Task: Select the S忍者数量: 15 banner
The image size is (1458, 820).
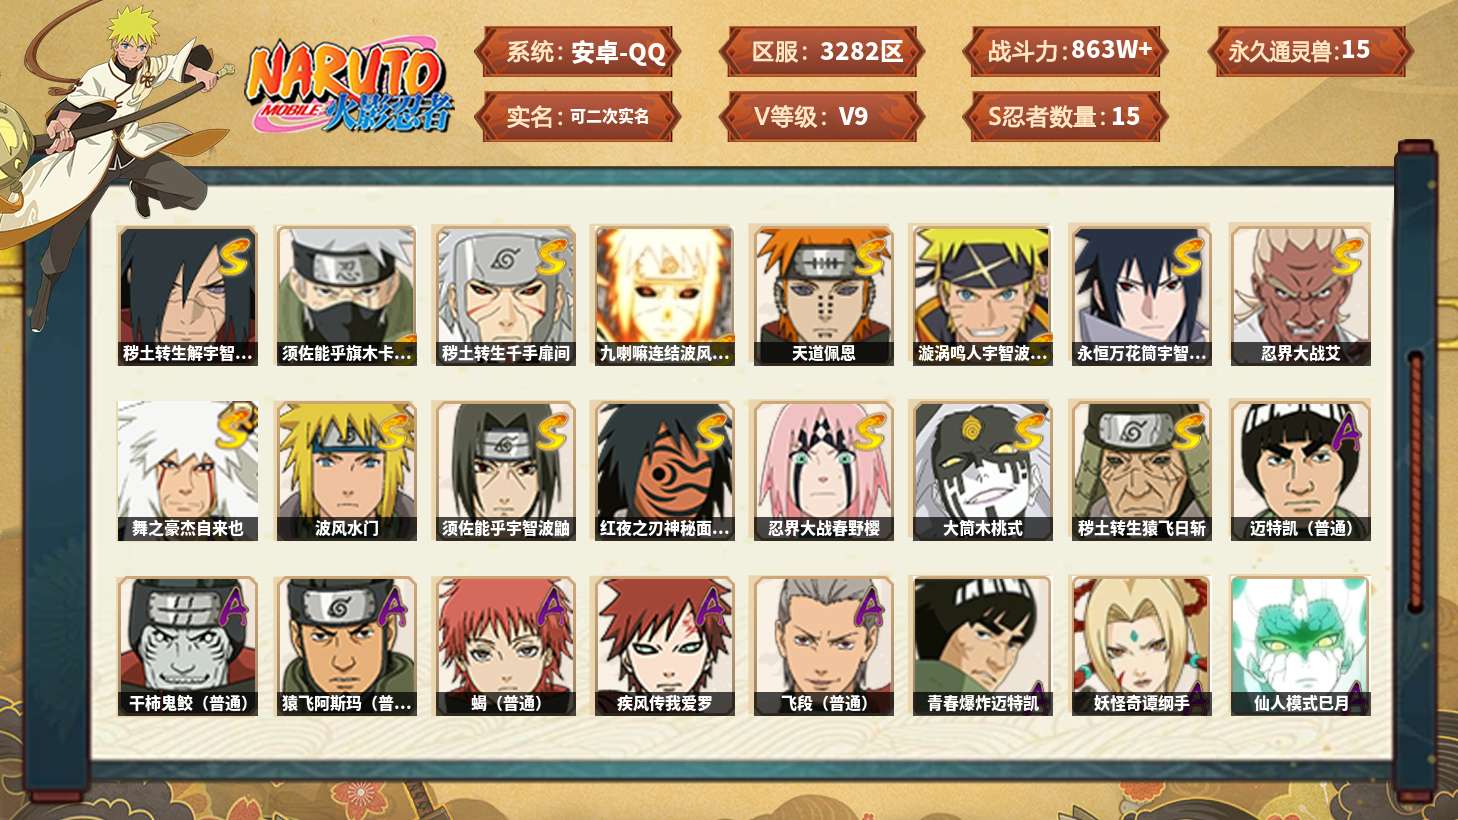Action: pos(1065,117)
